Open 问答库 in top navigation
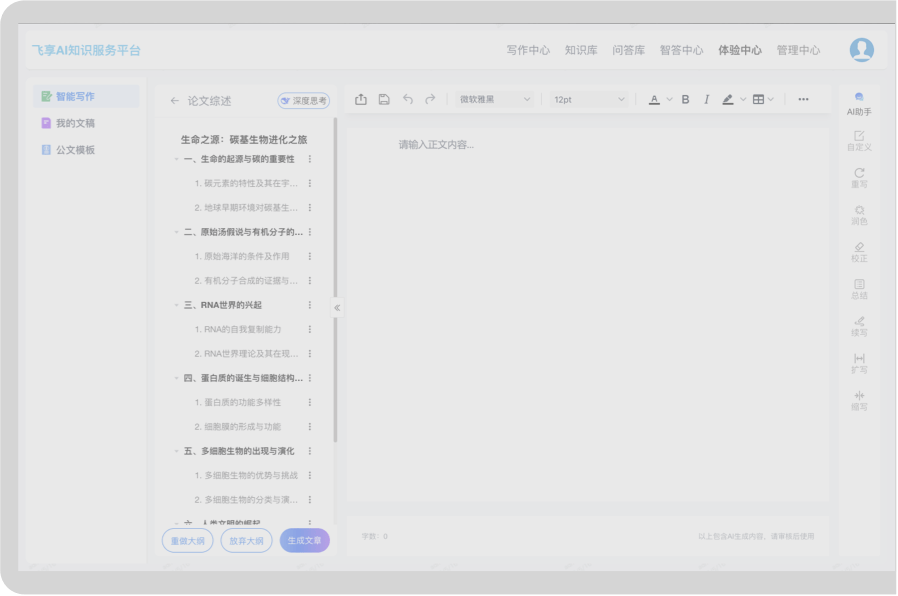The image size is (898, 596). coord(628,50)
